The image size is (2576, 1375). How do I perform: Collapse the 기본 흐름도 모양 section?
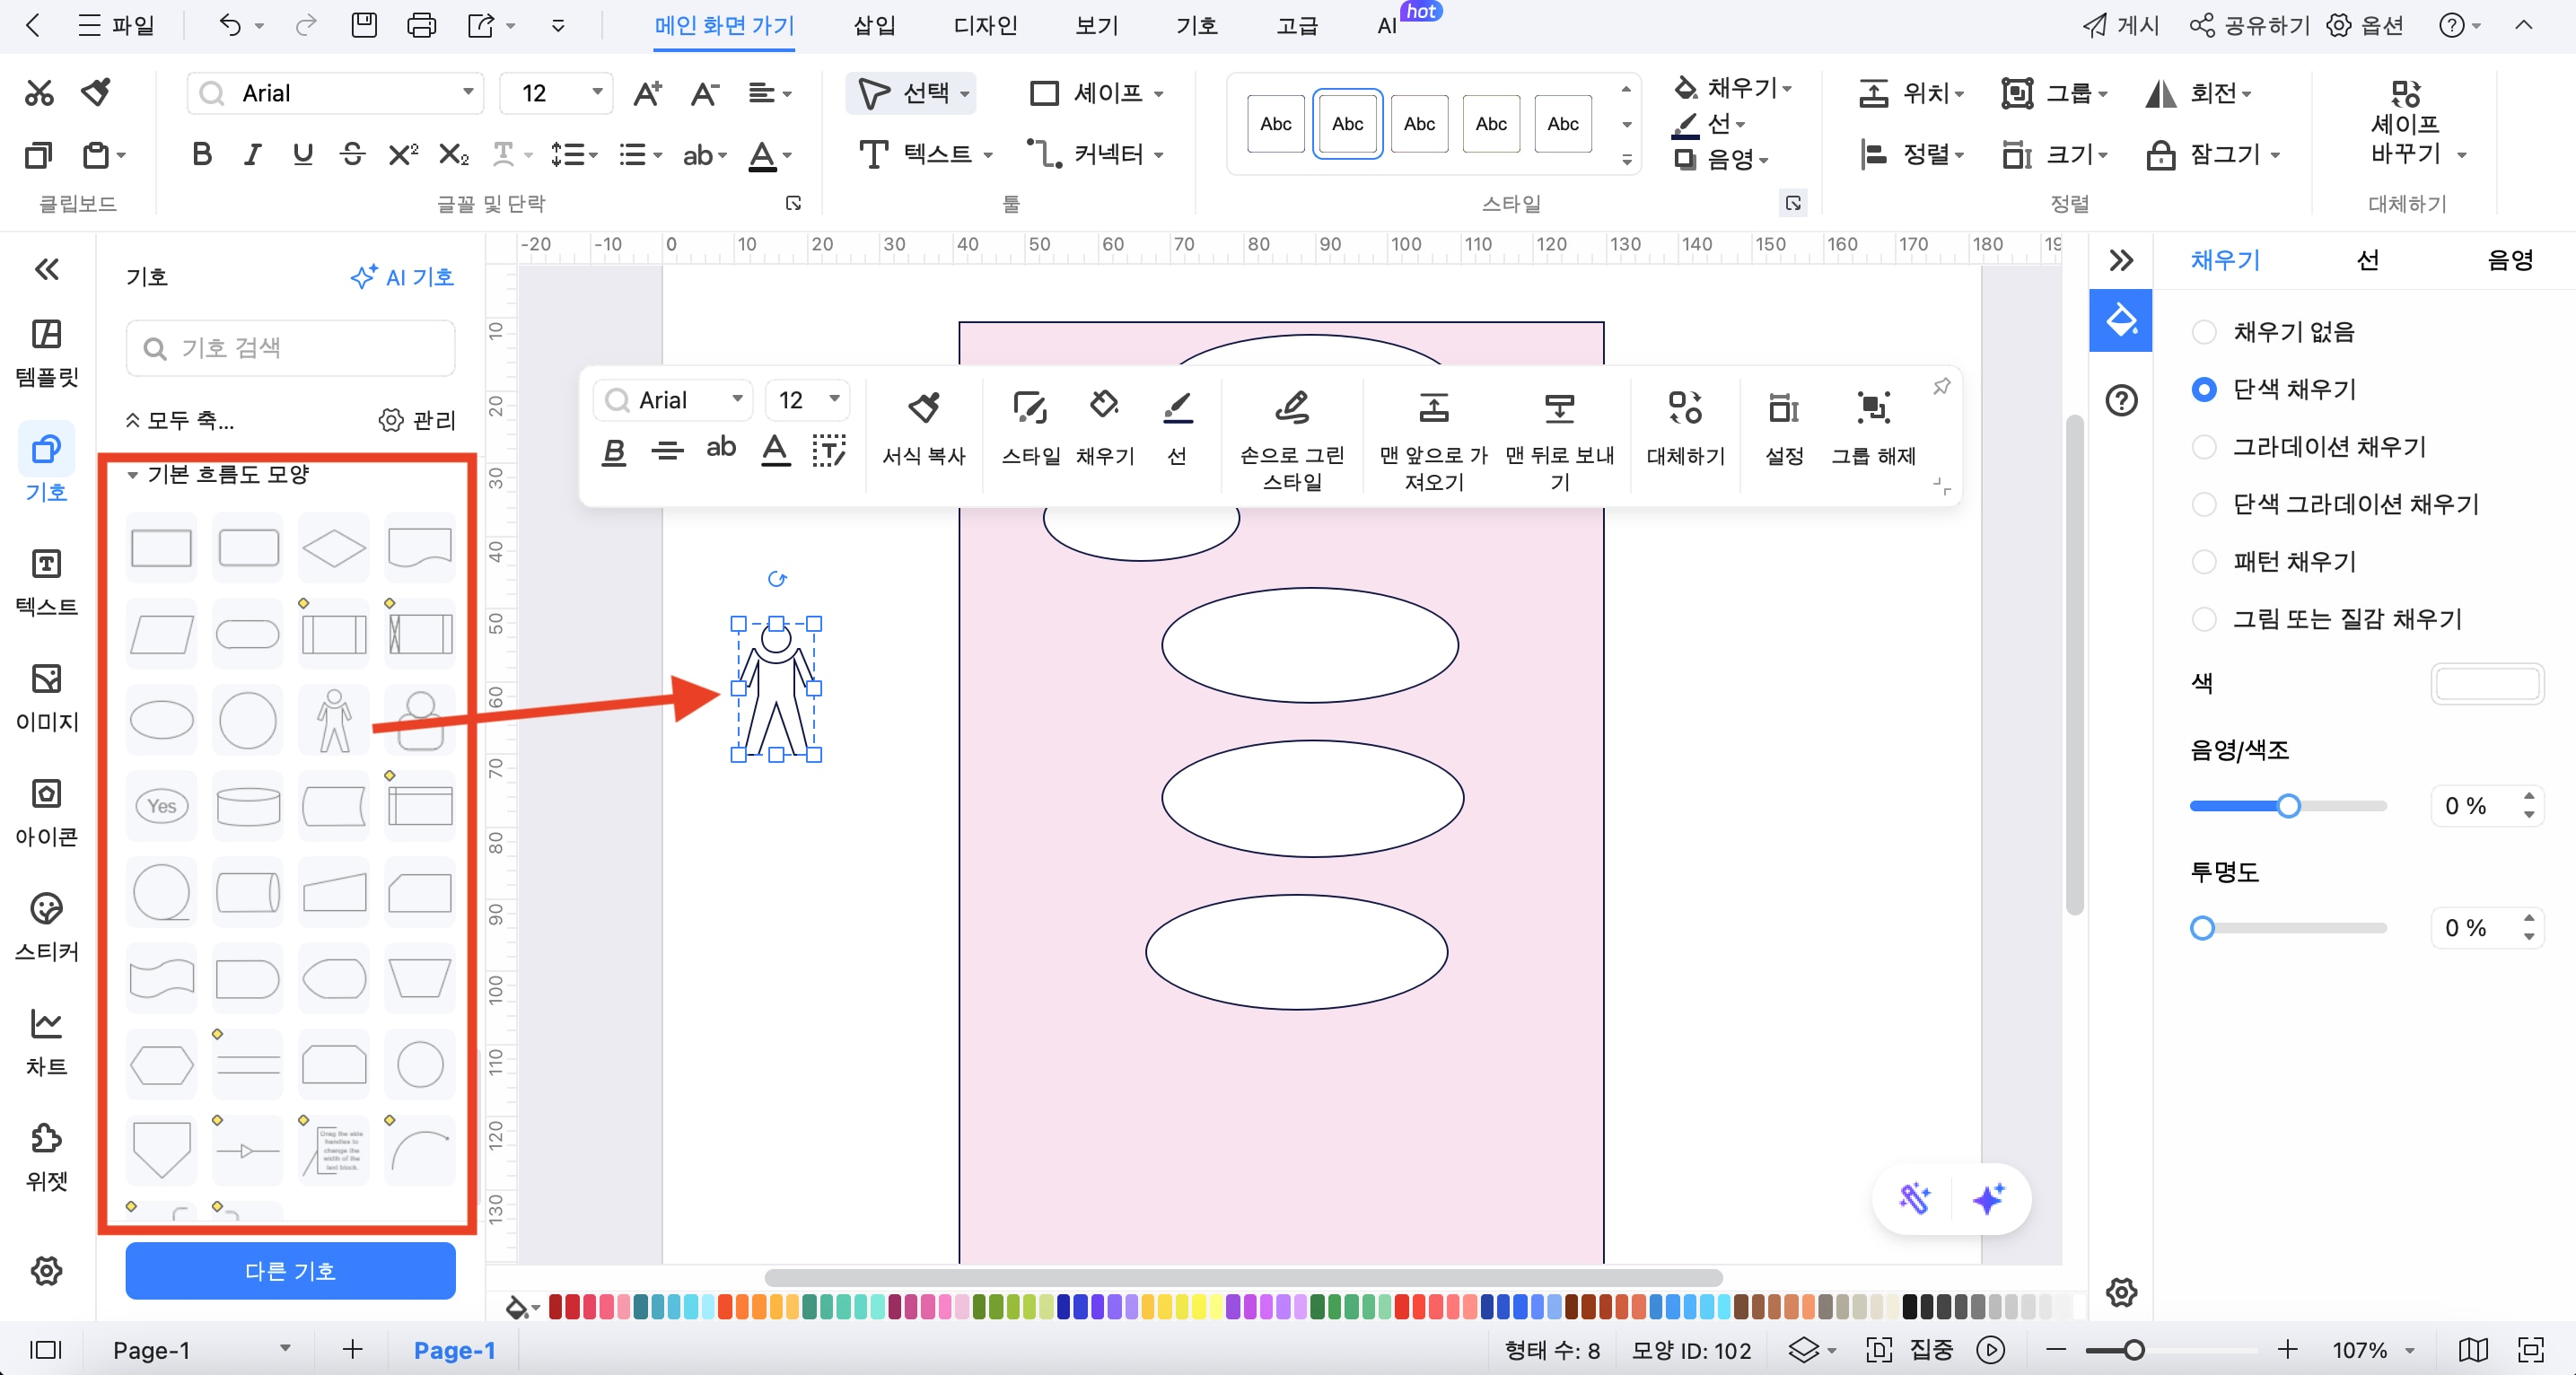133,474
